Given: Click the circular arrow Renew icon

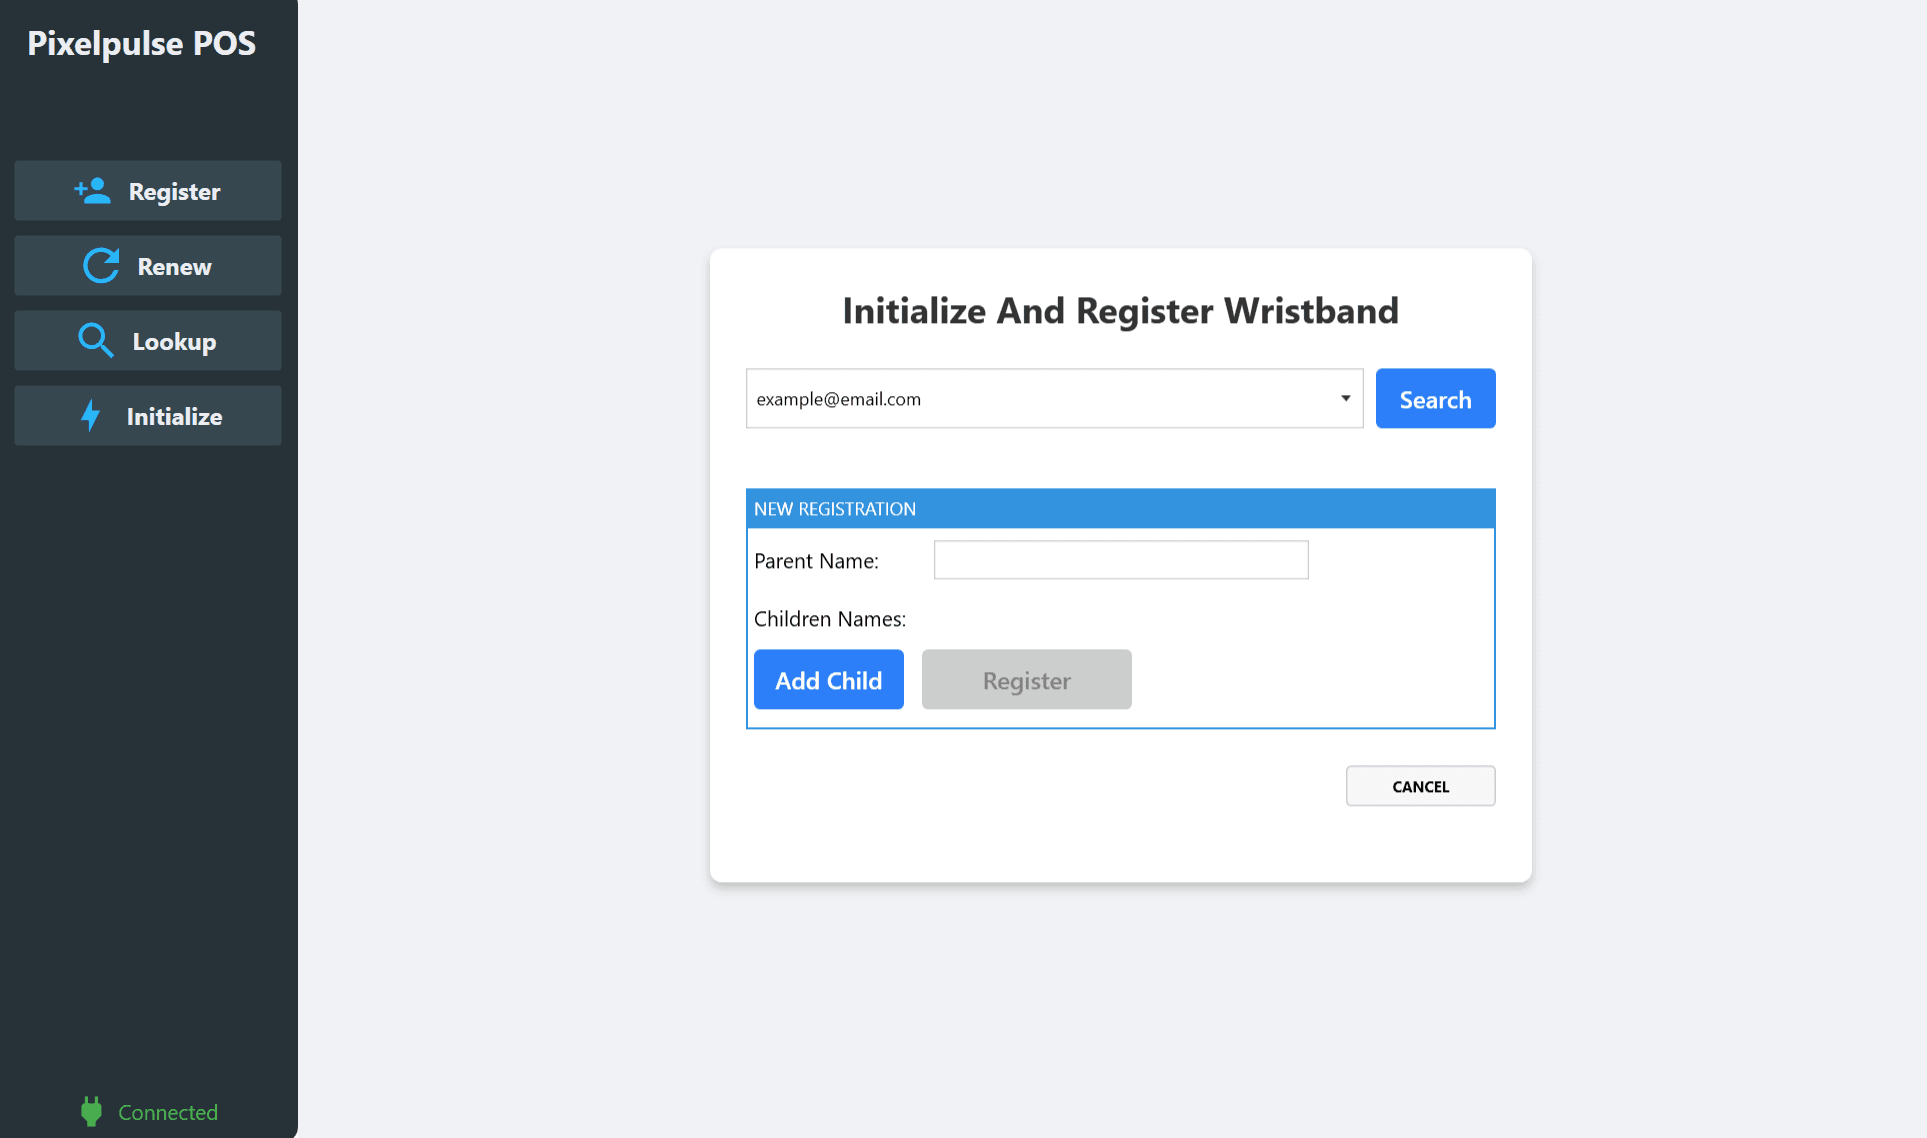Looking at the screenshot, I should (101, 266).
